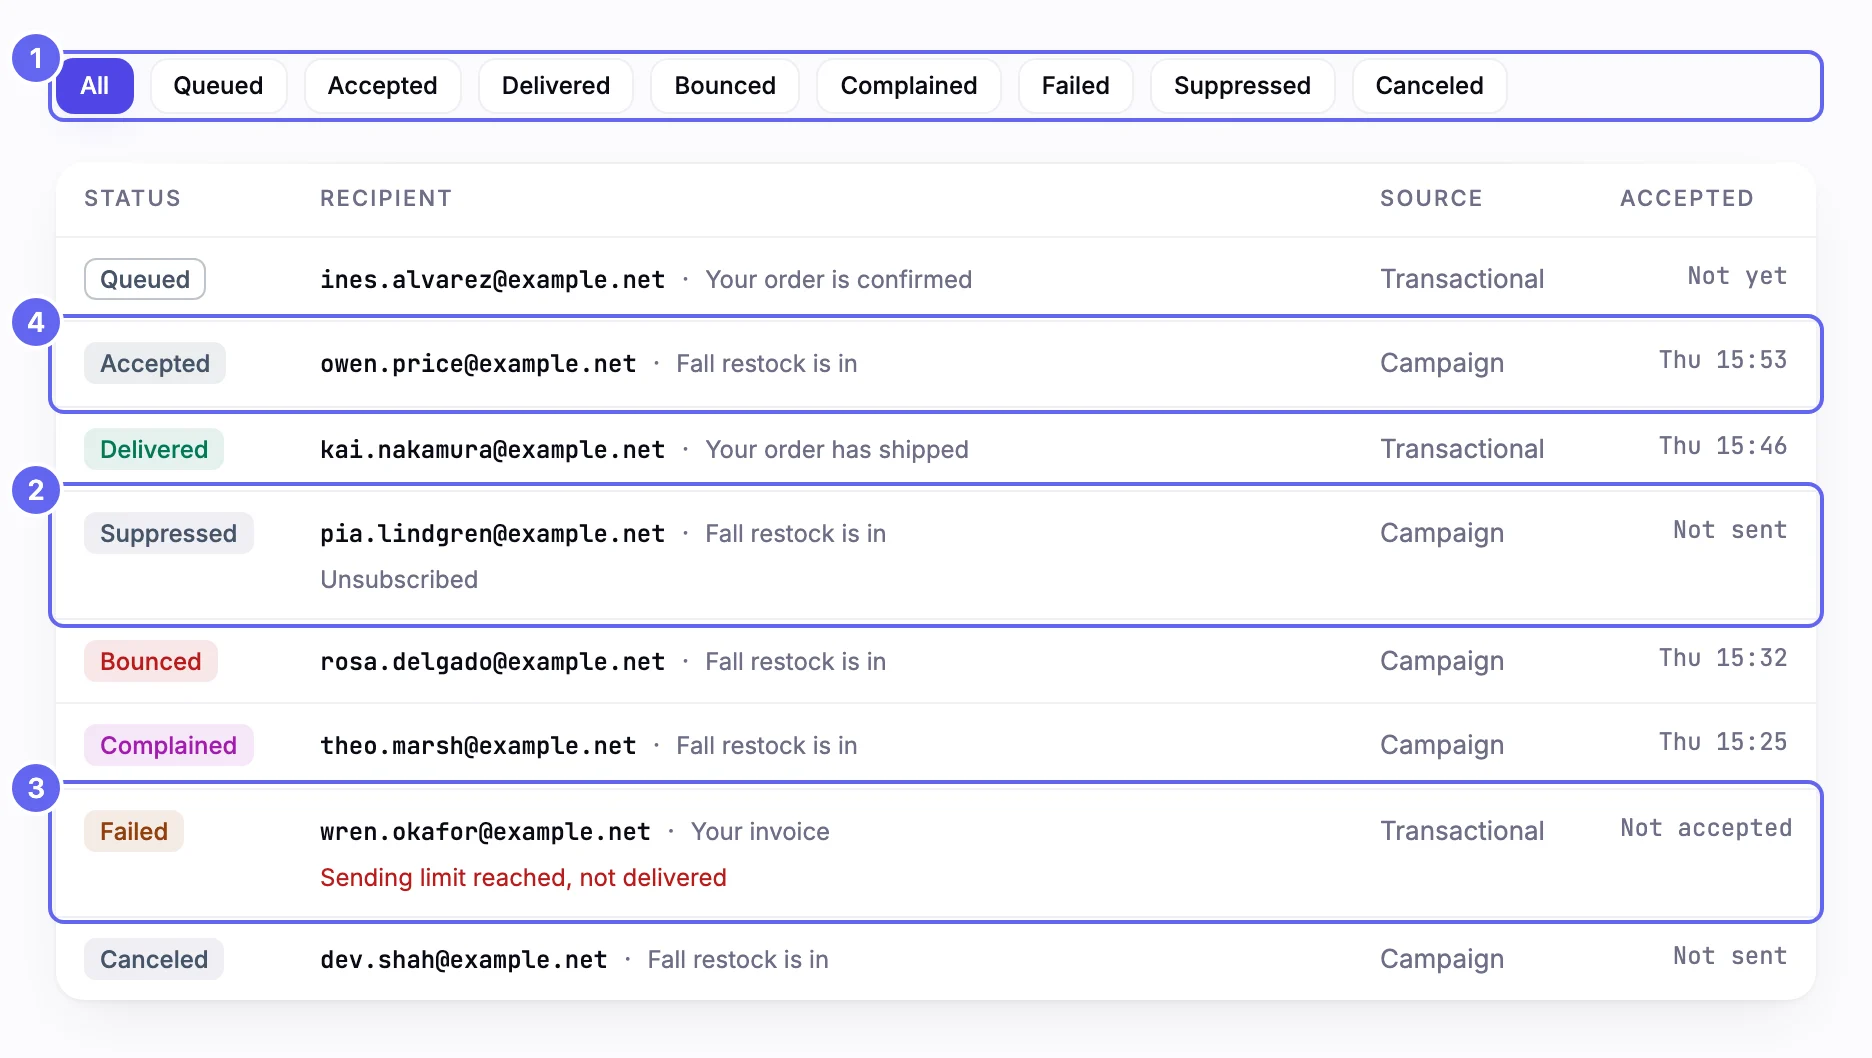1872x1058 pixels.
Task: Select kai.nakamura@example.net address
Action: pyautogui.click(x=492, y=449)
